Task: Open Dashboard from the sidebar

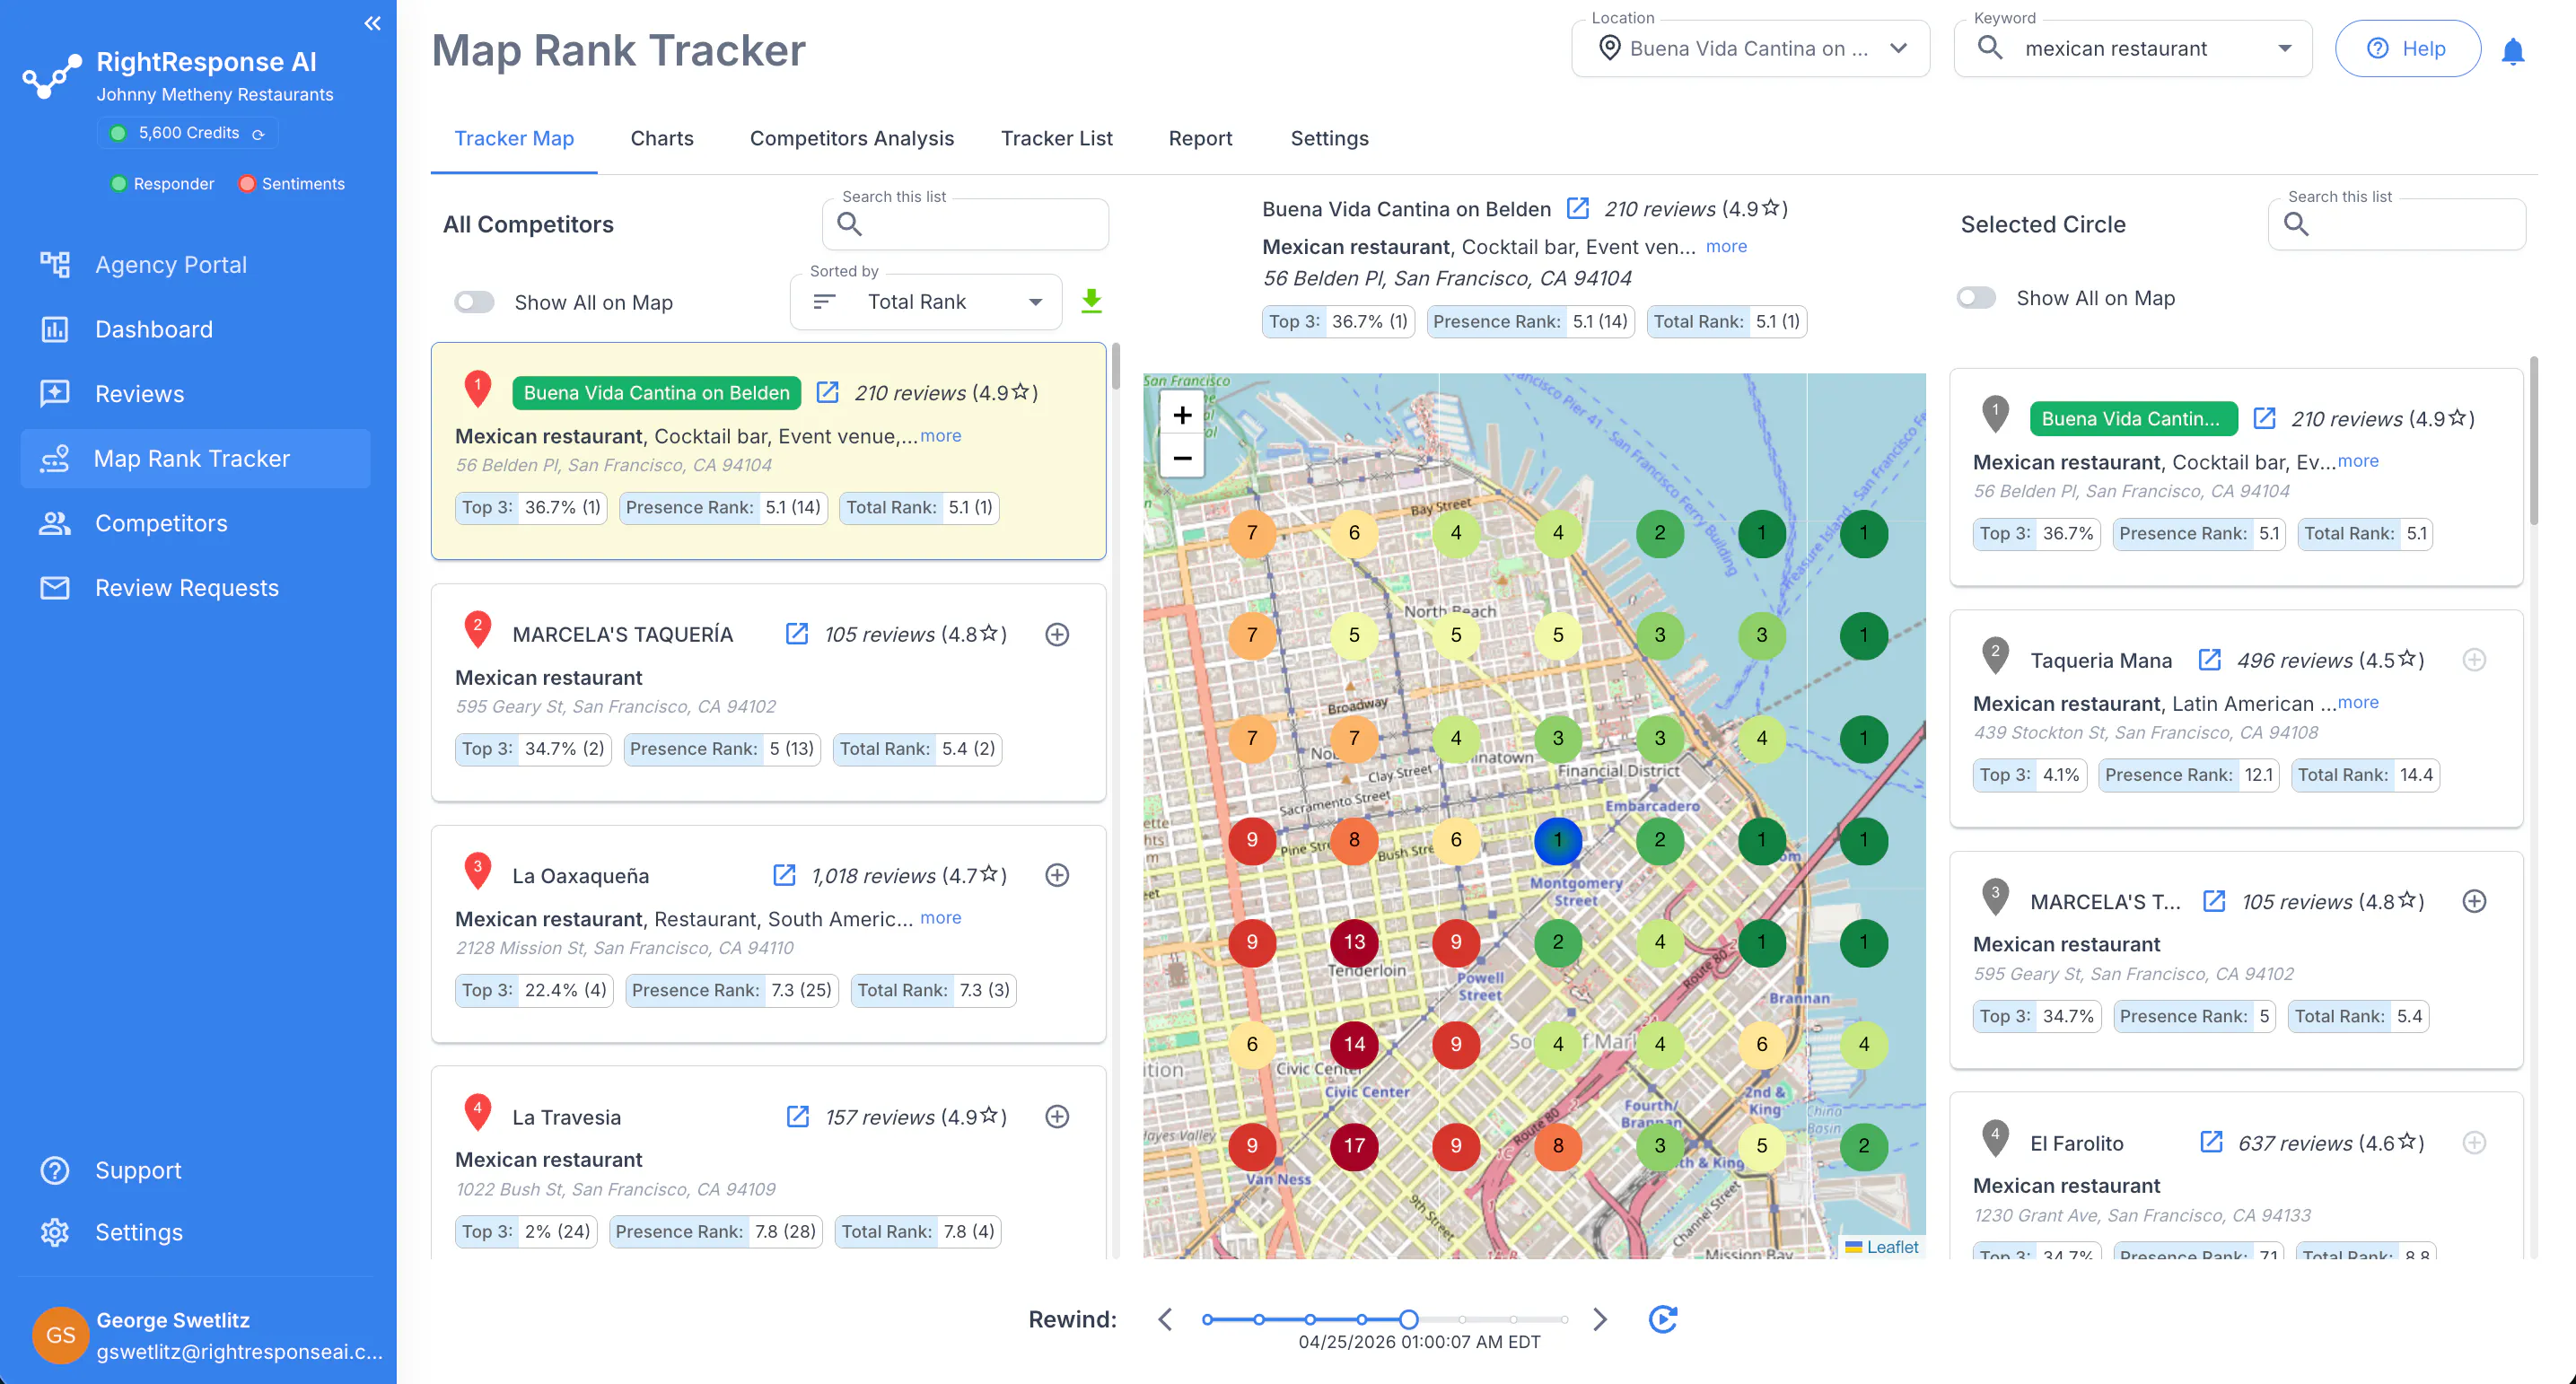Action: 196,330
